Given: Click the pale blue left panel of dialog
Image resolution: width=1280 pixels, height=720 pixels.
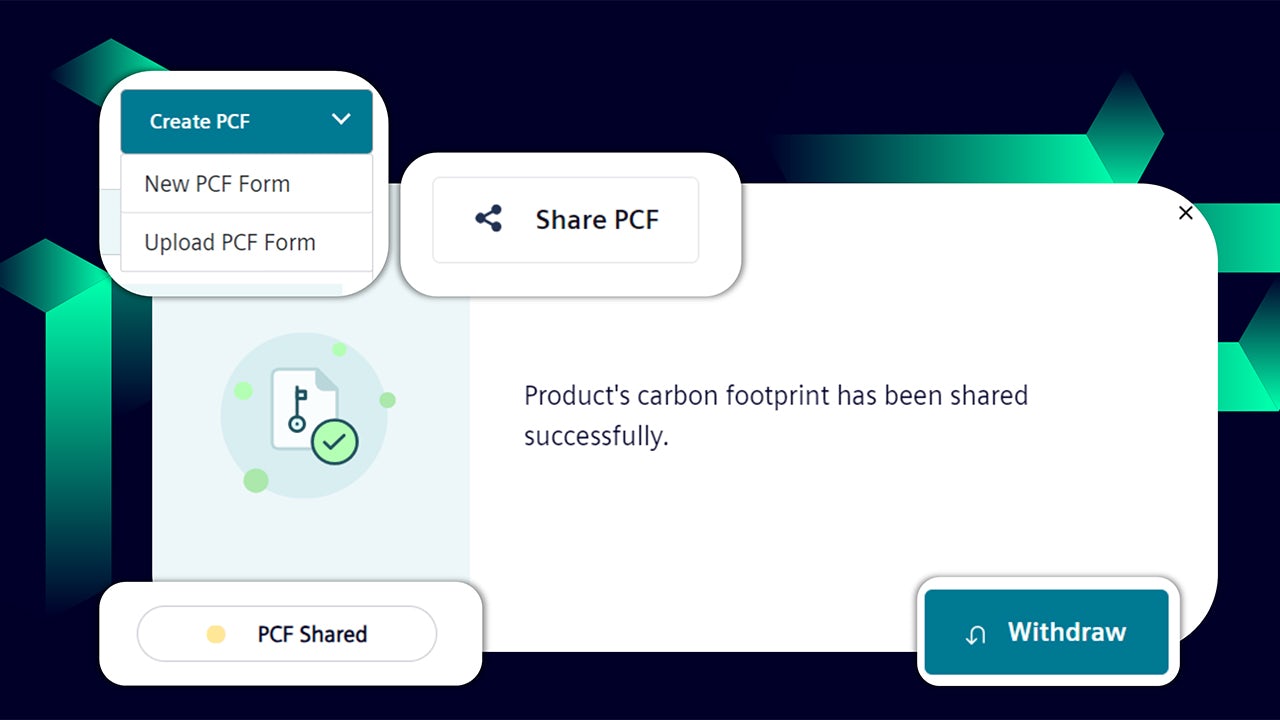Looking at the screenshot, I should pyautogui.click(x=310, y=540).
